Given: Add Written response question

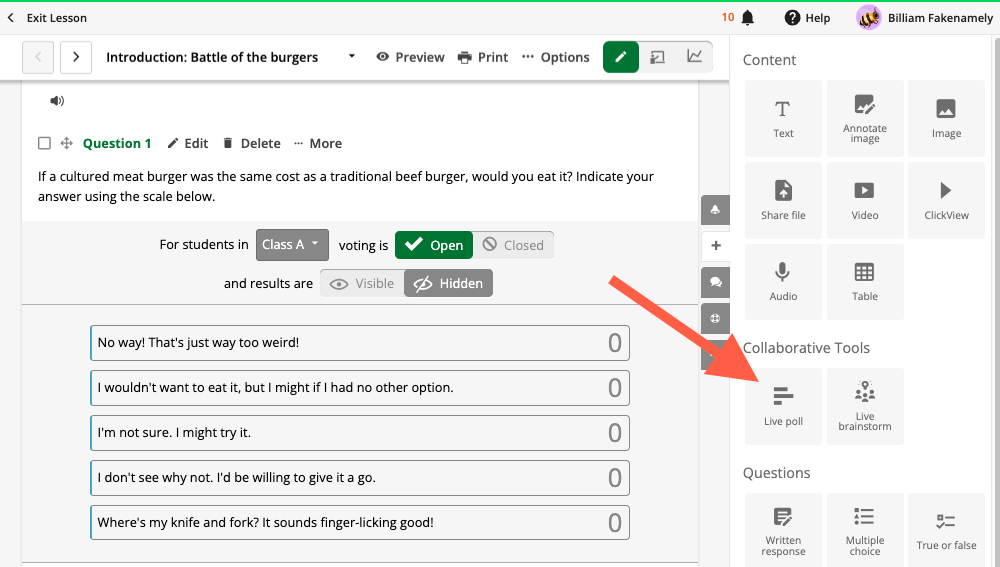Looking at the screenshot, I should click(x=783, y=531).
